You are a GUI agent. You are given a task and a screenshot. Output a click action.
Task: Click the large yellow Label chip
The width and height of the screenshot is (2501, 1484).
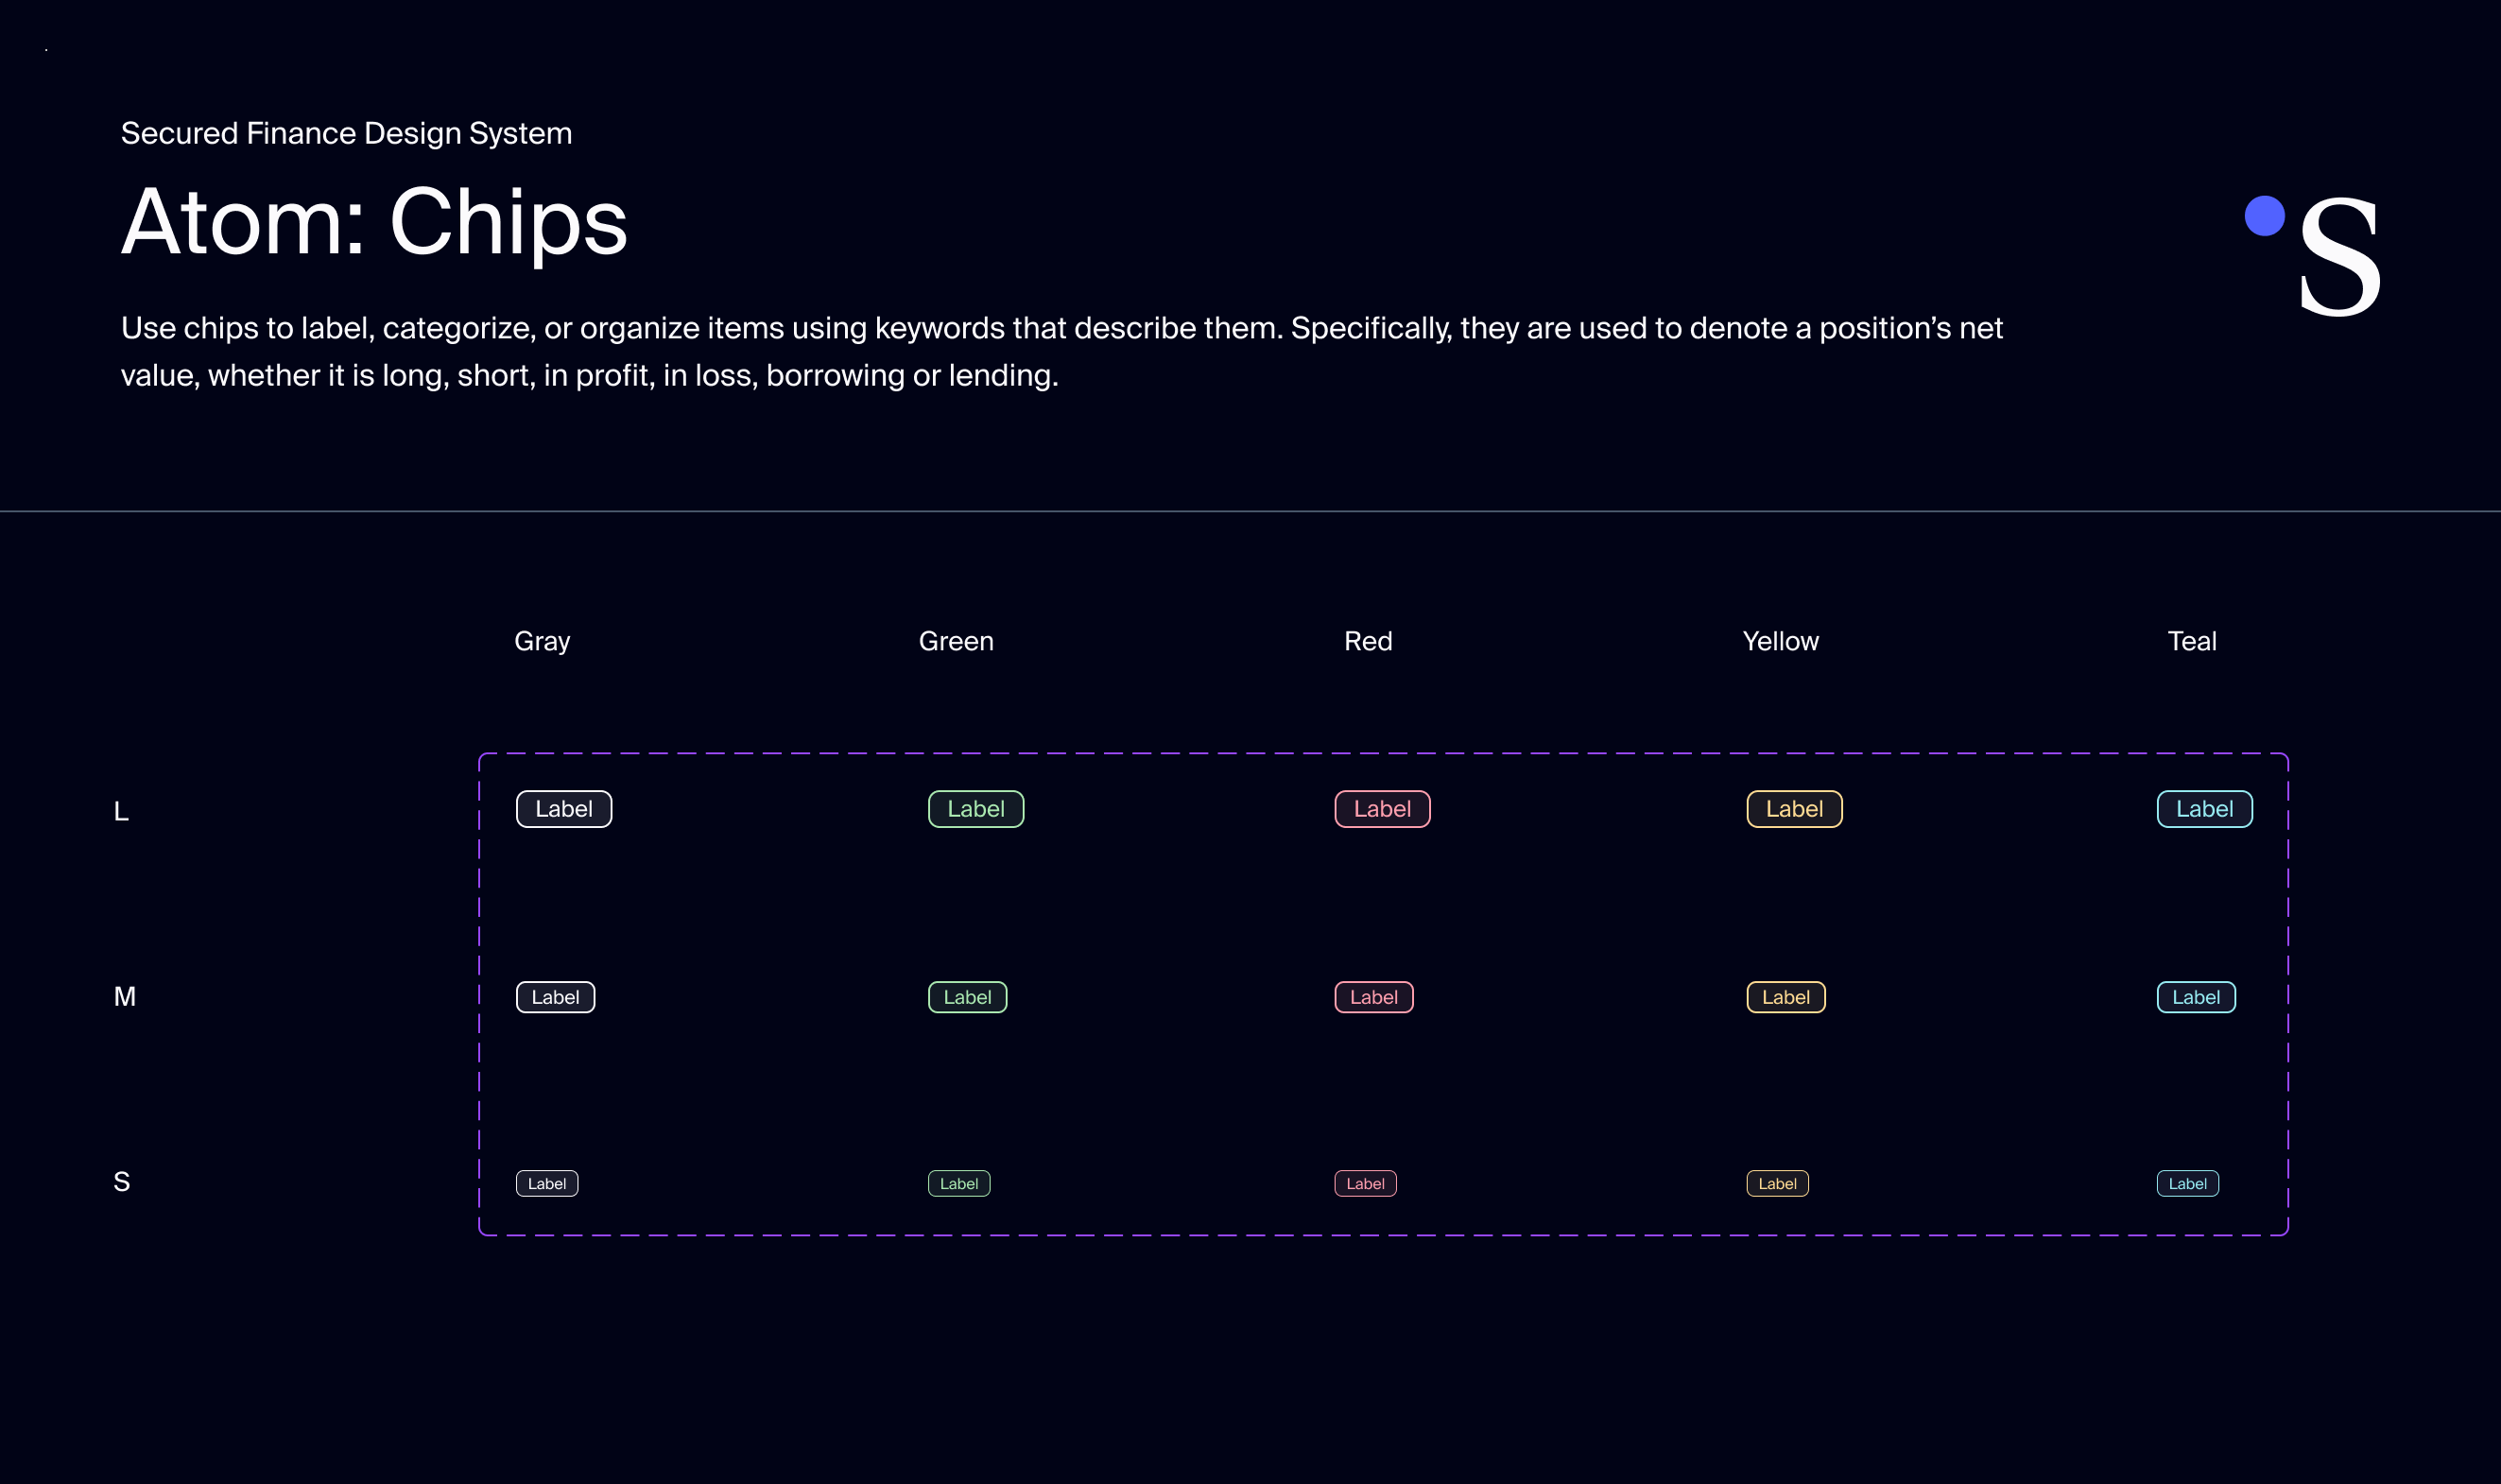1794,809
